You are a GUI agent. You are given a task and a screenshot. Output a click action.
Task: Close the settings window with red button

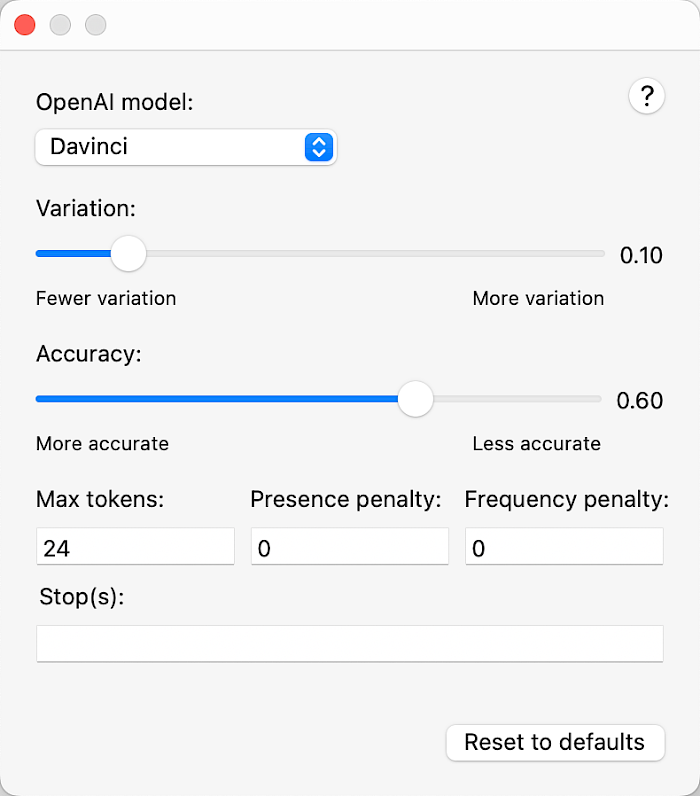pos(25,25)
